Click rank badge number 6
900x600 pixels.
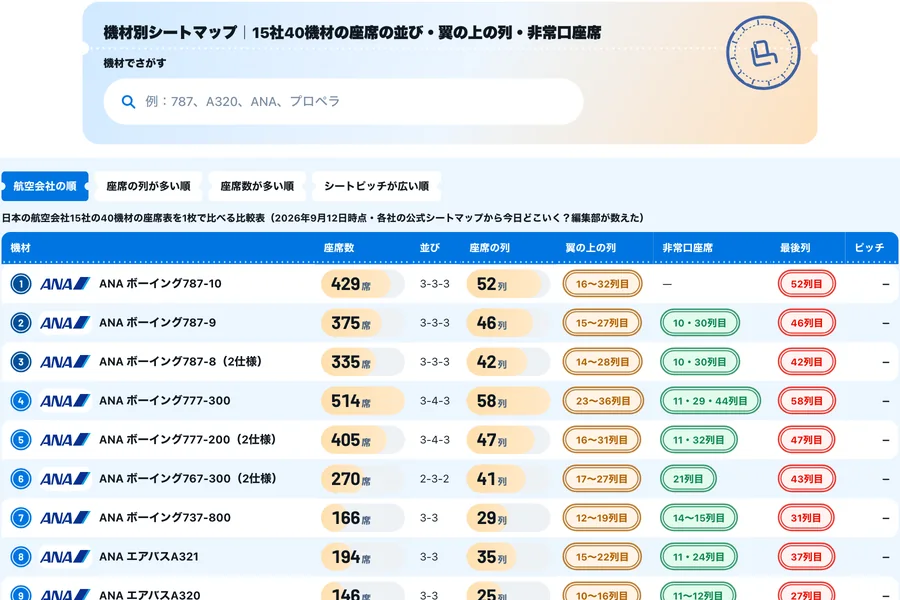(21, 479)
